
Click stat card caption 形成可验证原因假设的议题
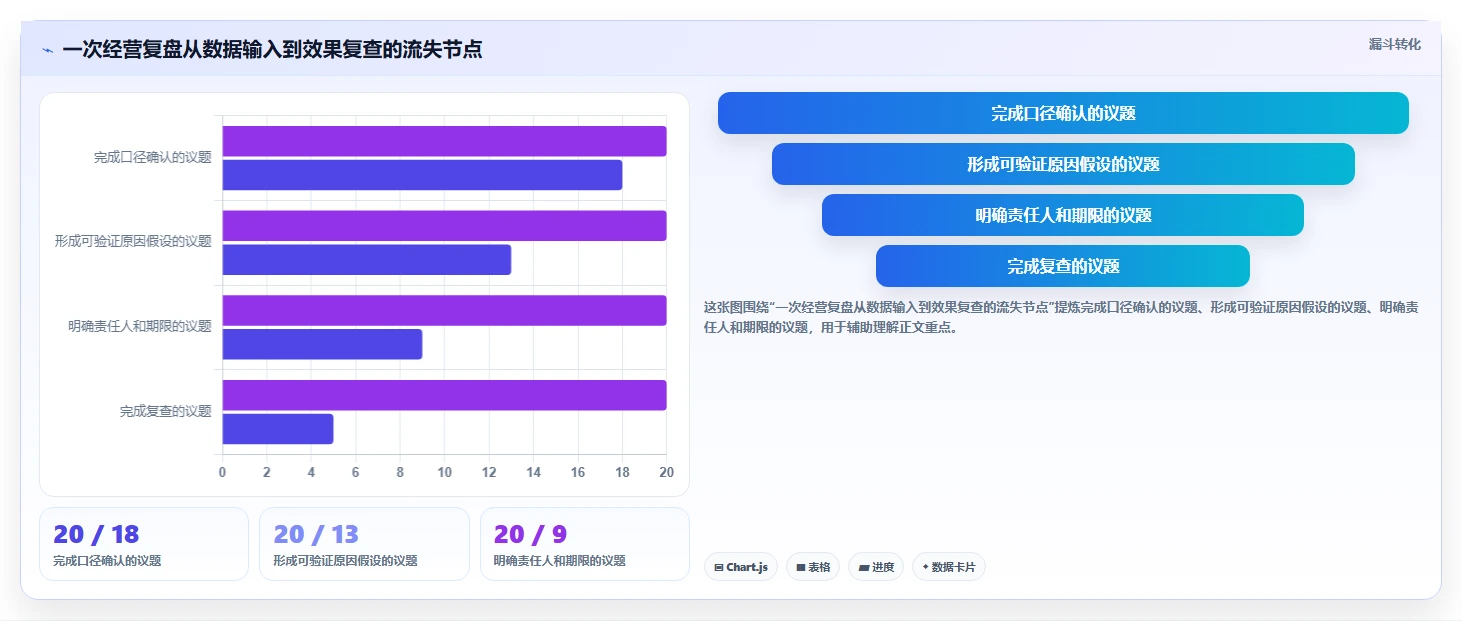[346, 561]
